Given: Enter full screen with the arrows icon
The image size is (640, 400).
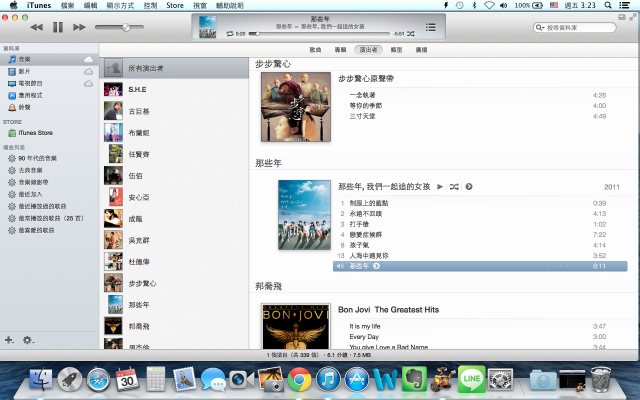Looking at the screenshot, I should 633,17.
